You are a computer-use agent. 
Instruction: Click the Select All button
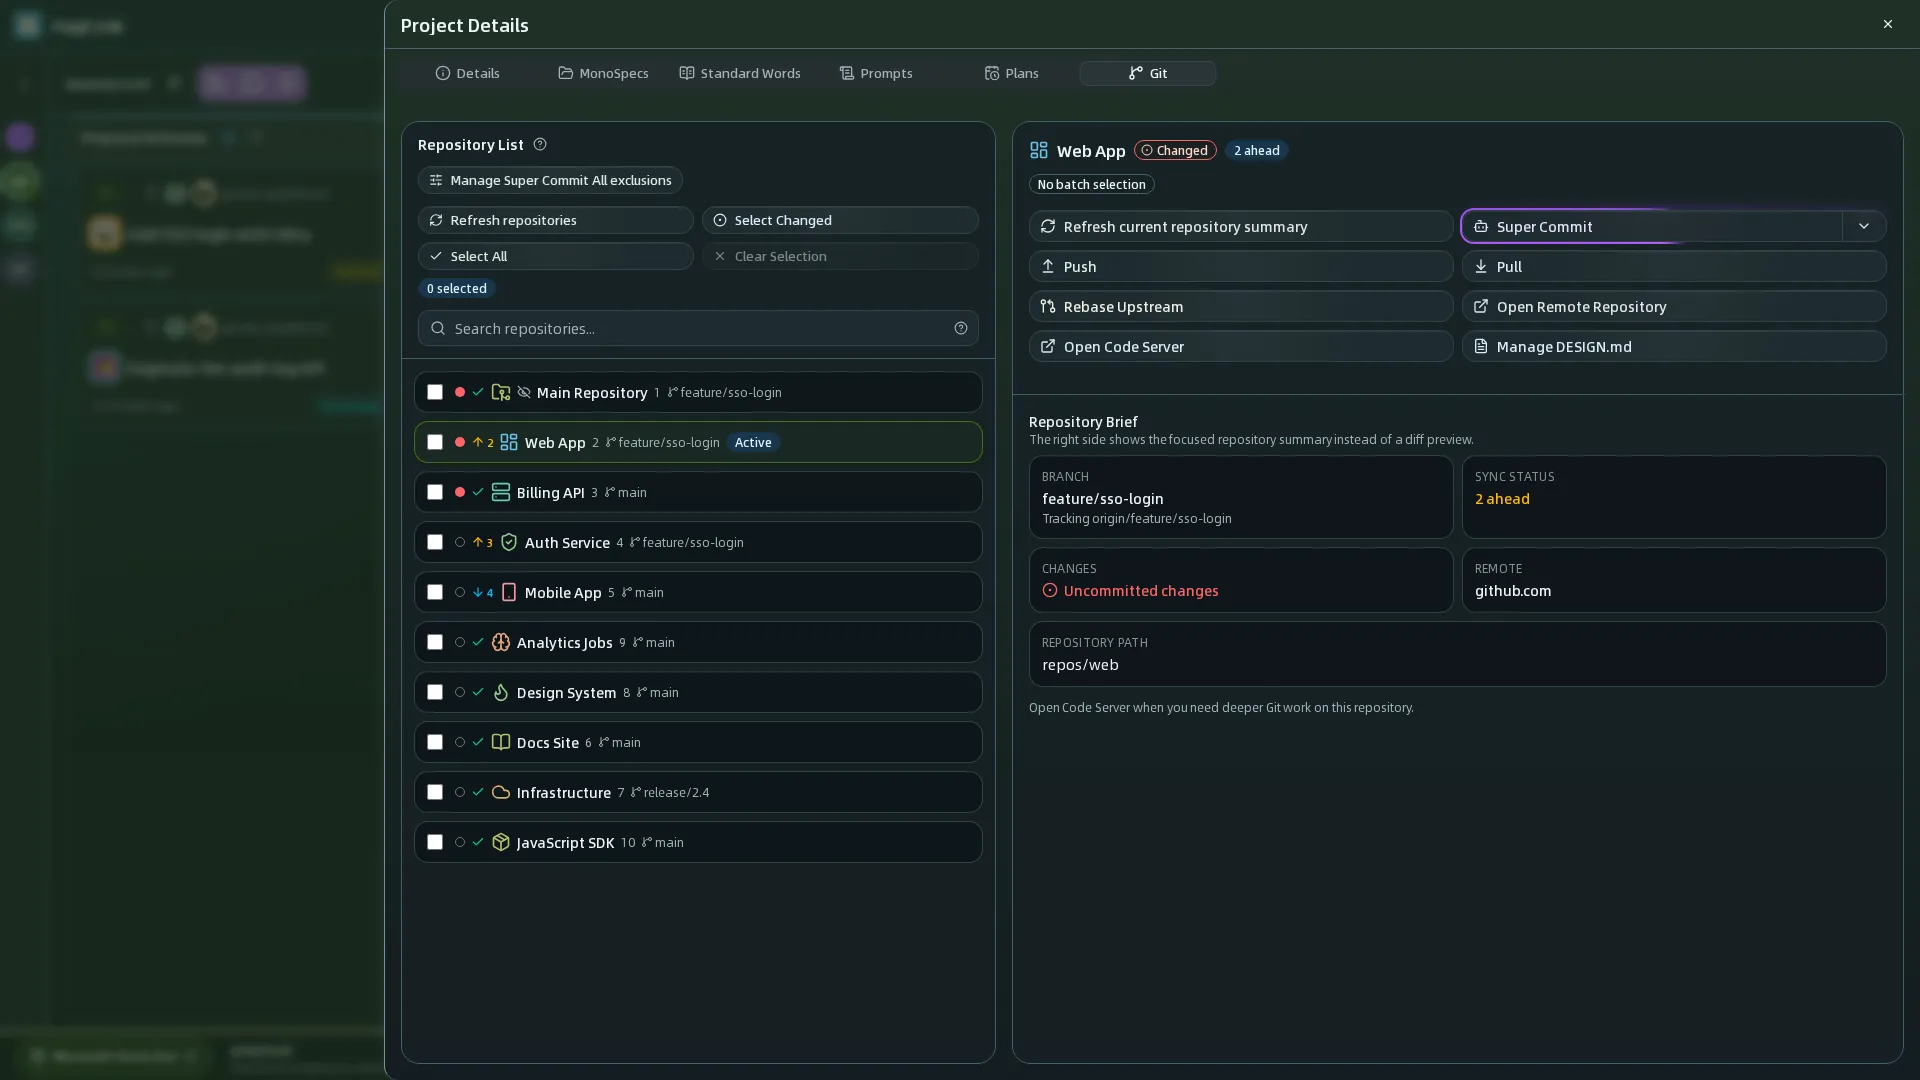coord(556,257)
